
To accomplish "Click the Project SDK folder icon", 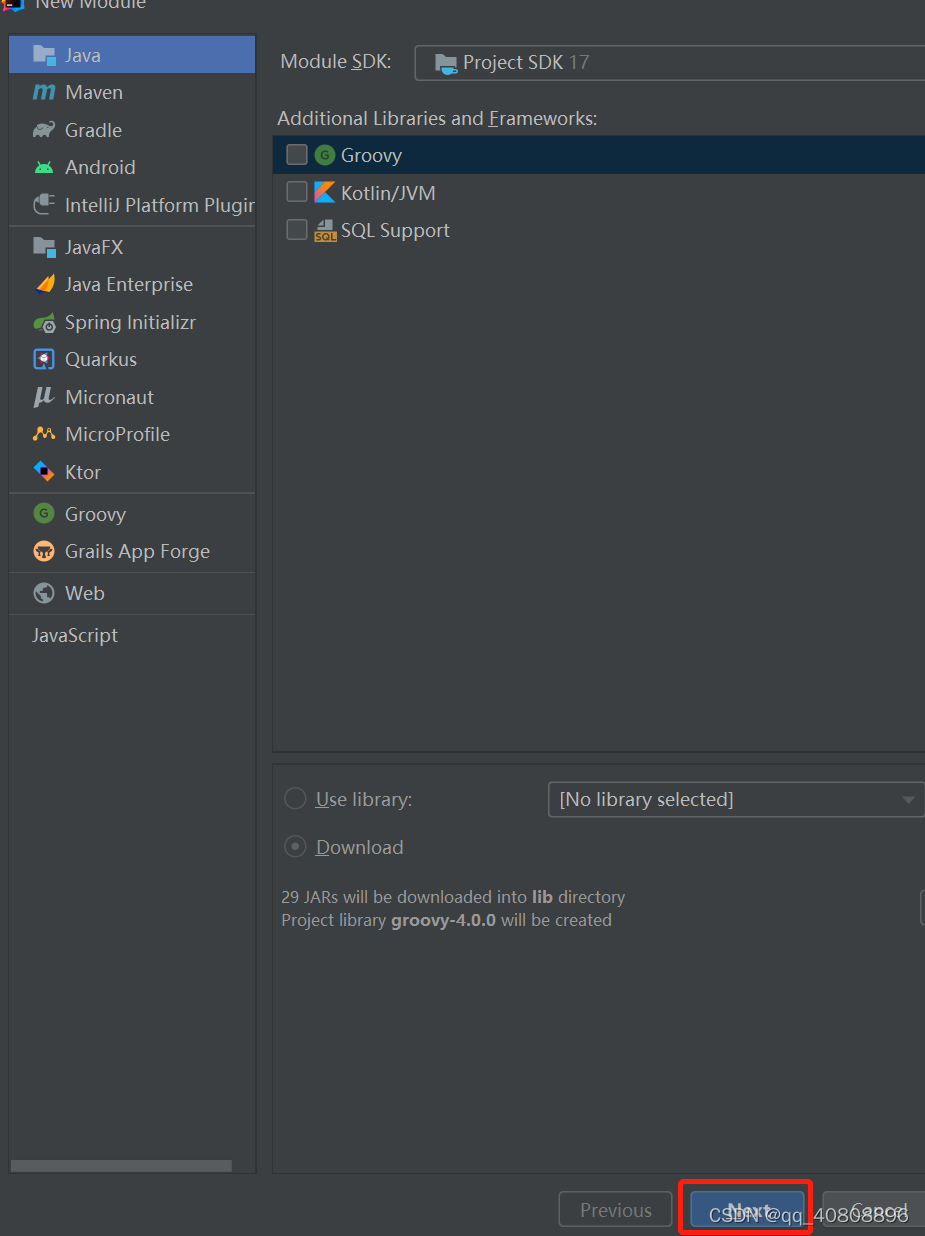I will (x=446, y=63).
